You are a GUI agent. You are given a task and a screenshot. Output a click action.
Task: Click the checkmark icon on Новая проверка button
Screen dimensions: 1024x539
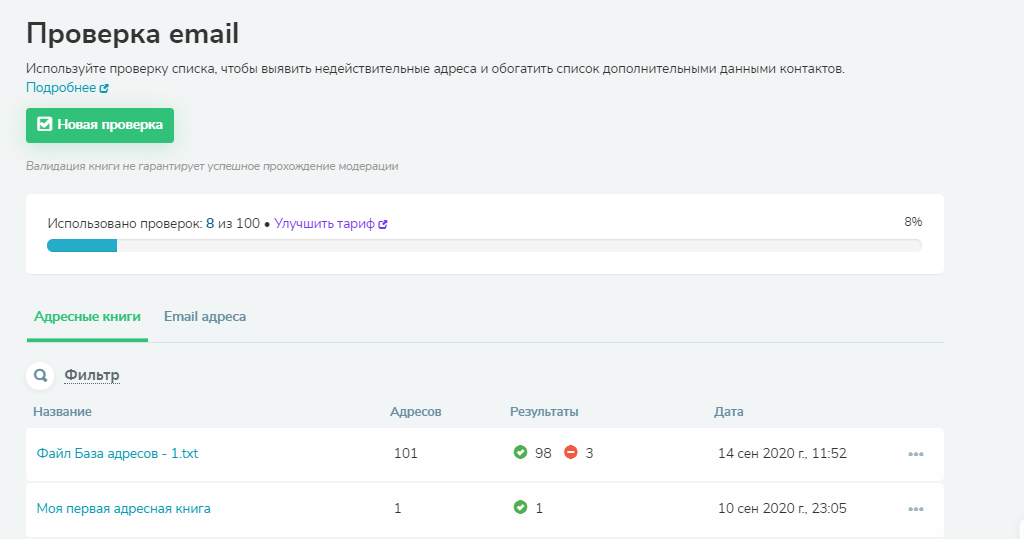tap(44, 125)
